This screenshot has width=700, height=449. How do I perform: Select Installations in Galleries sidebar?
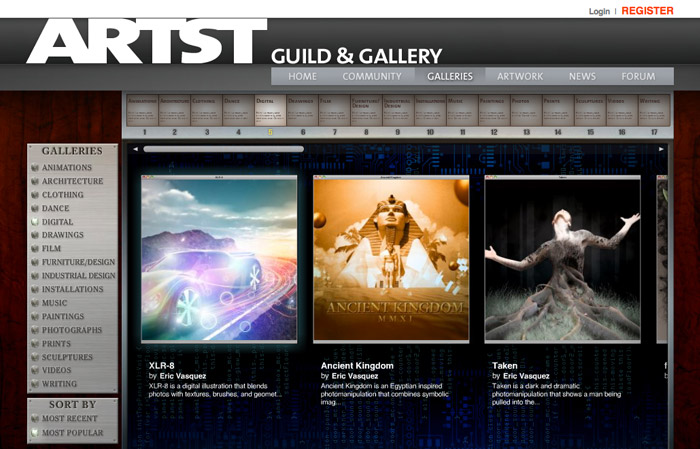(x=72, y=289)
